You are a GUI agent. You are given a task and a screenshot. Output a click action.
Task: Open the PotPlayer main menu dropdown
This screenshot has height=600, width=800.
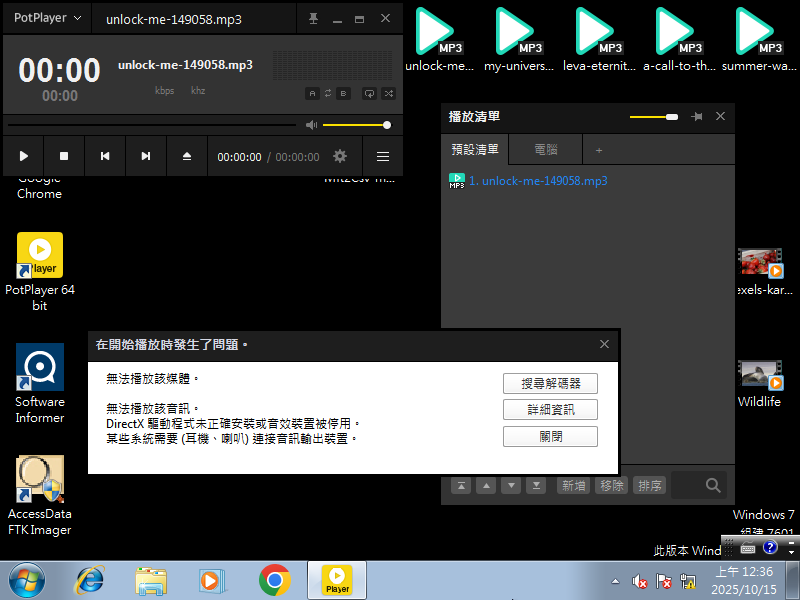(x=47, y=19)
